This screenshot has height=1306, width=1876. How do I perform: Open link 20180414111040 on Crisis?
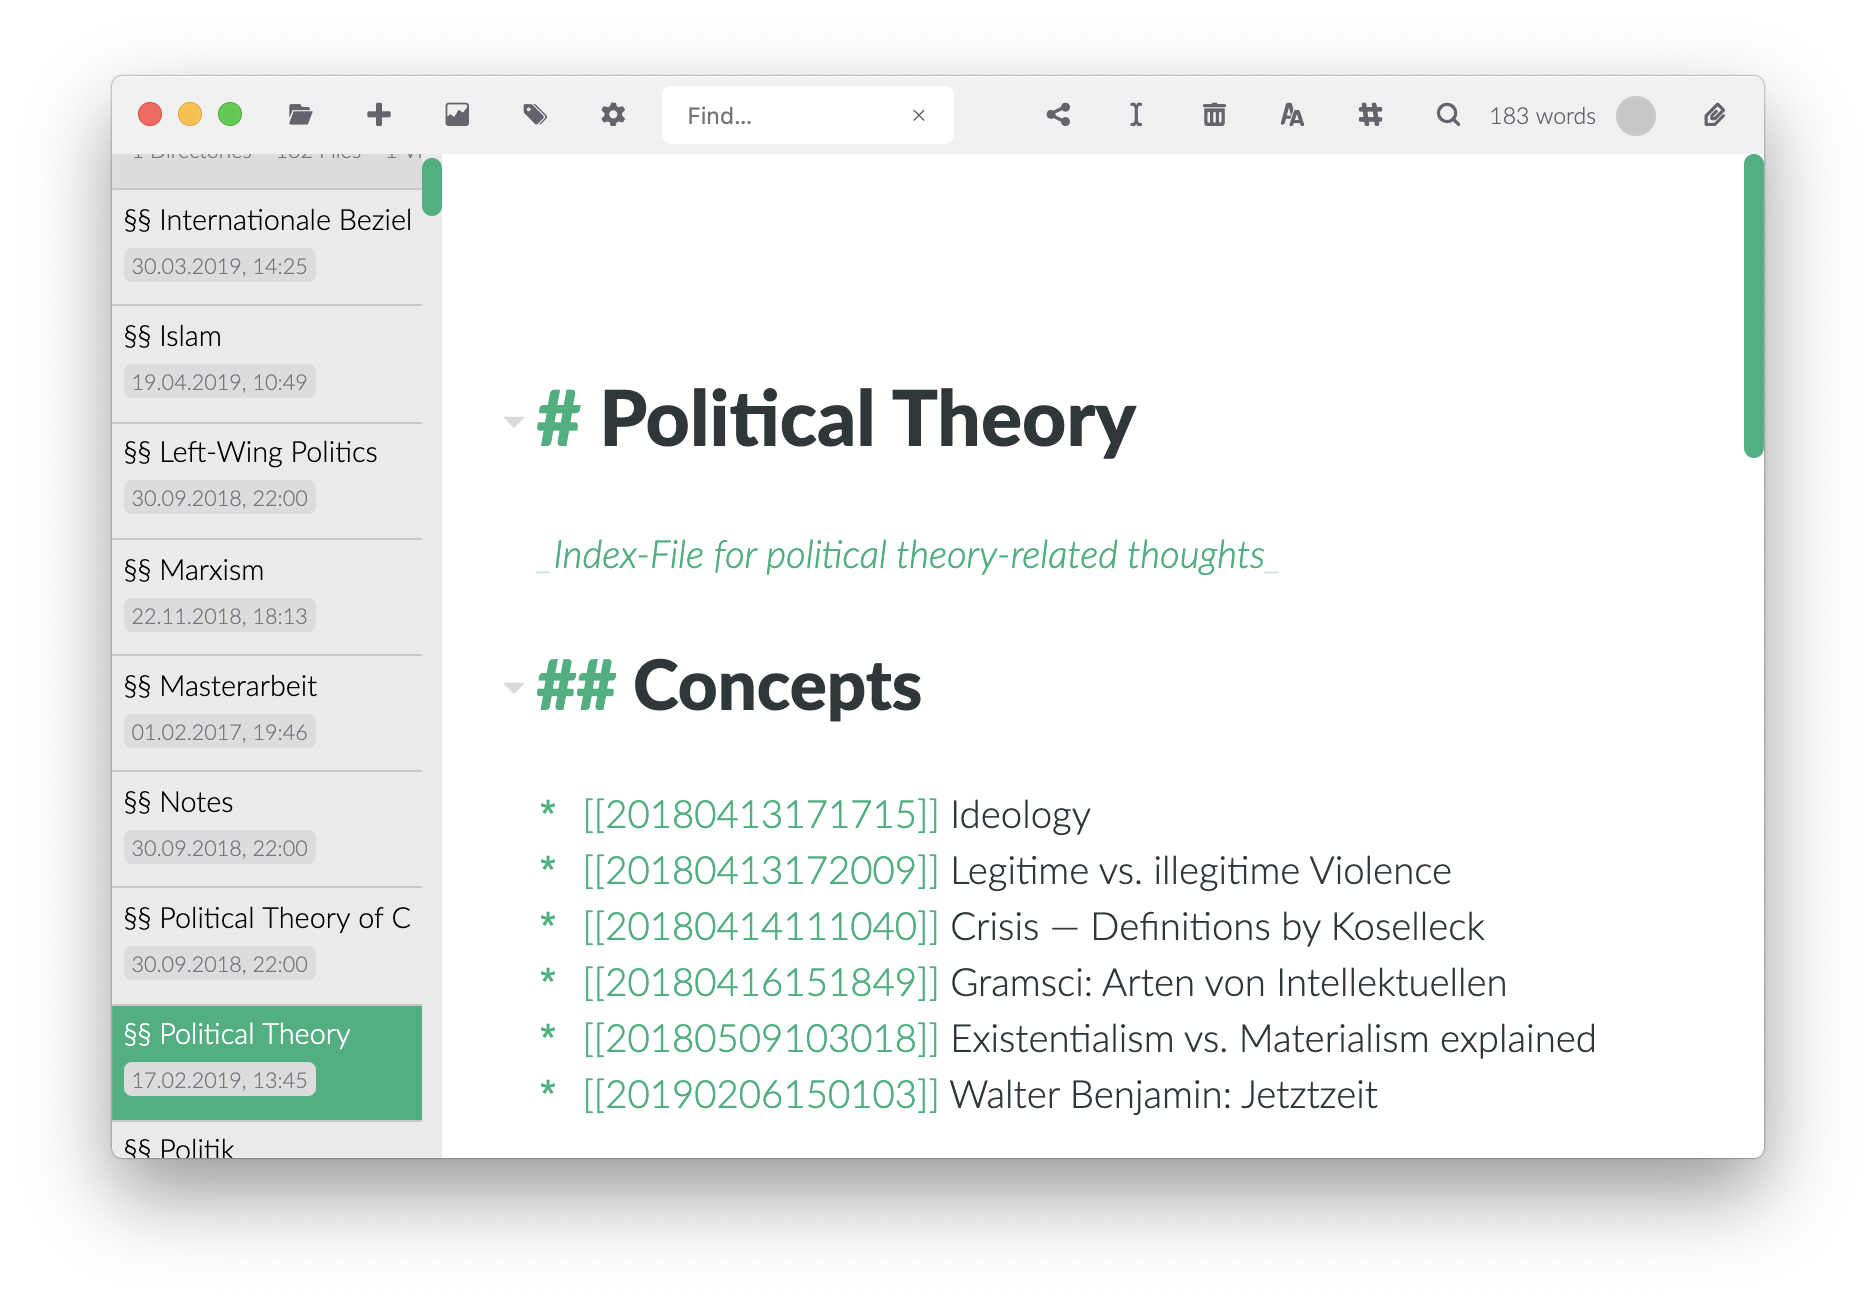point(761,928)
